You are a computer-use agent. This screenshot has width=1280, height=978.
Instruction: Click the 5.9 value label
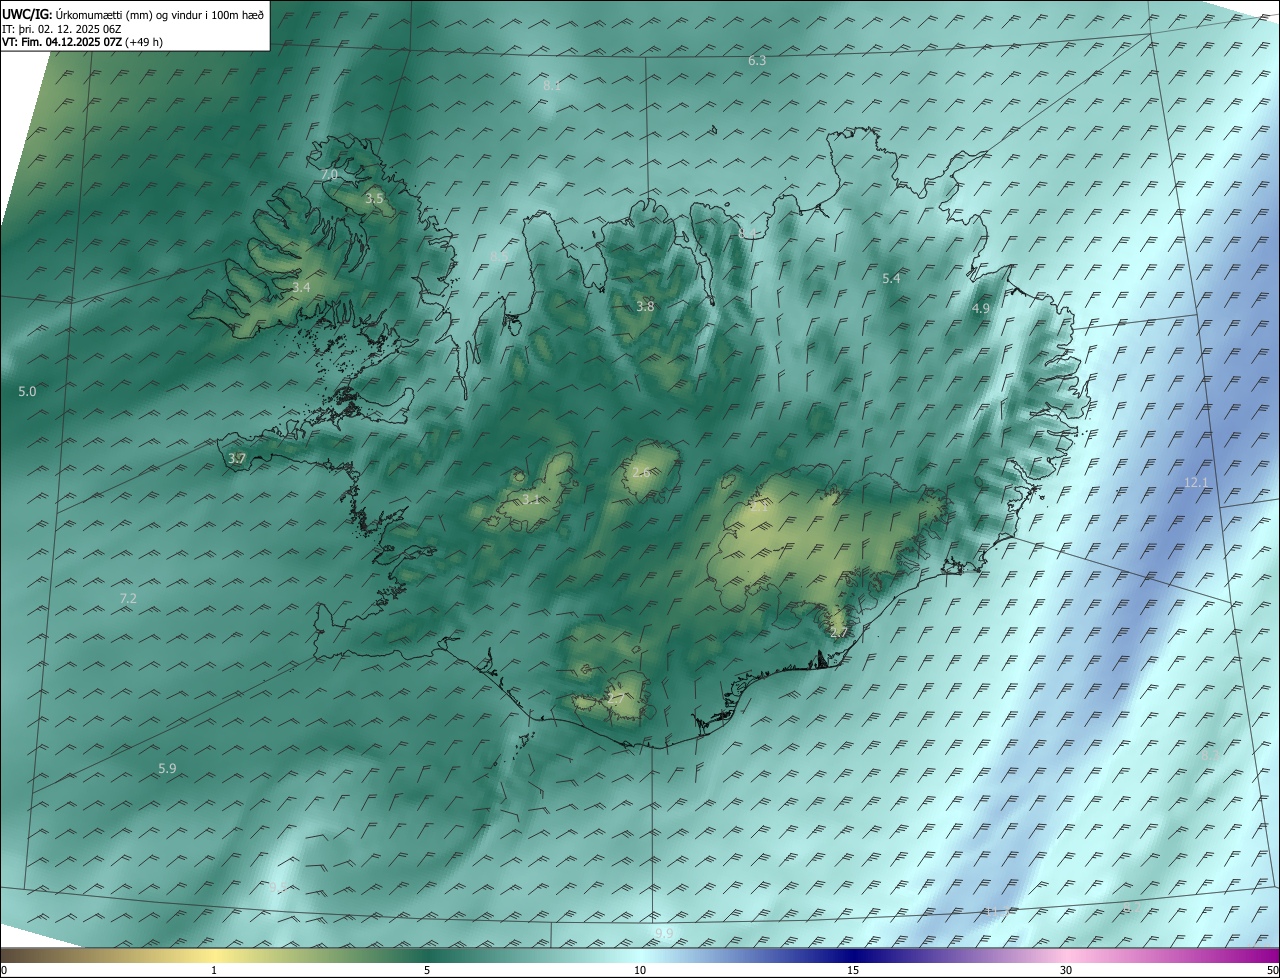click(167, 769)
